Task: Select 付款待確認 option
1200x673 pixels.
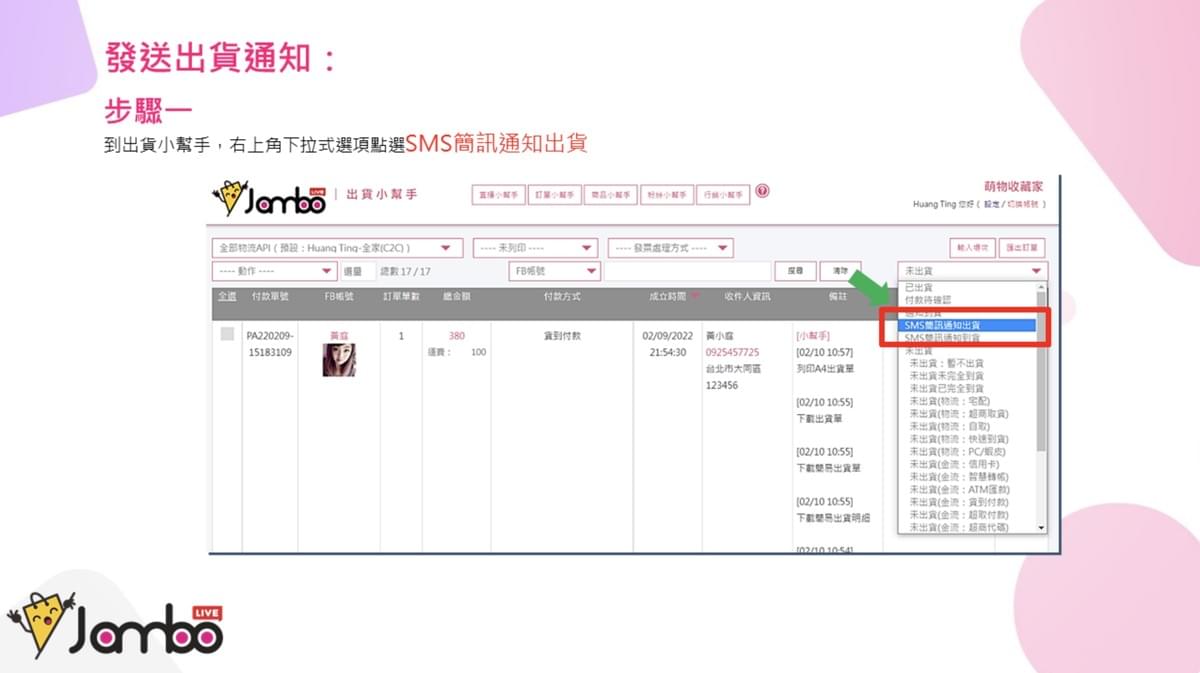Action: [x=966, y=299]
